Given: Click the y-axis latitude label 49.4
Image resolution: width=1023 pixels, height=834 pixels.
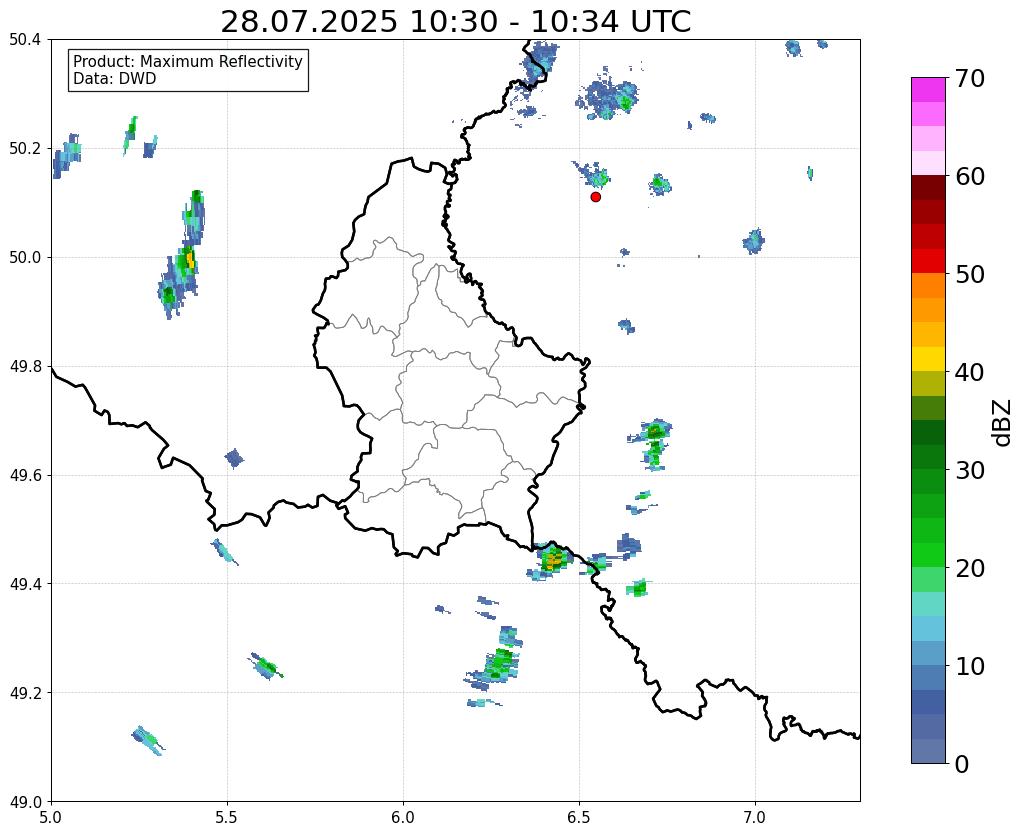Looking at the screenshot, I should 25,584.
